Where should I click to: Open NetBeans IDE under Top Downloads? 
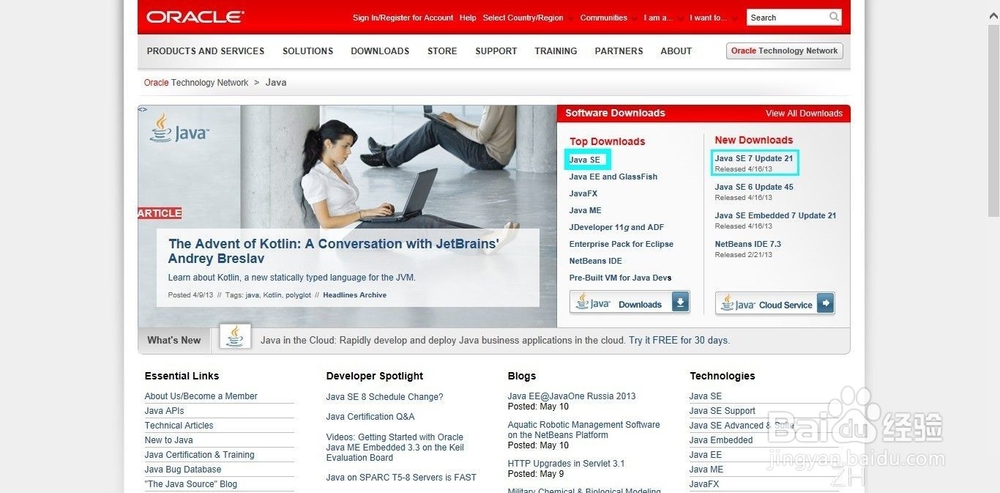(596, 261)
